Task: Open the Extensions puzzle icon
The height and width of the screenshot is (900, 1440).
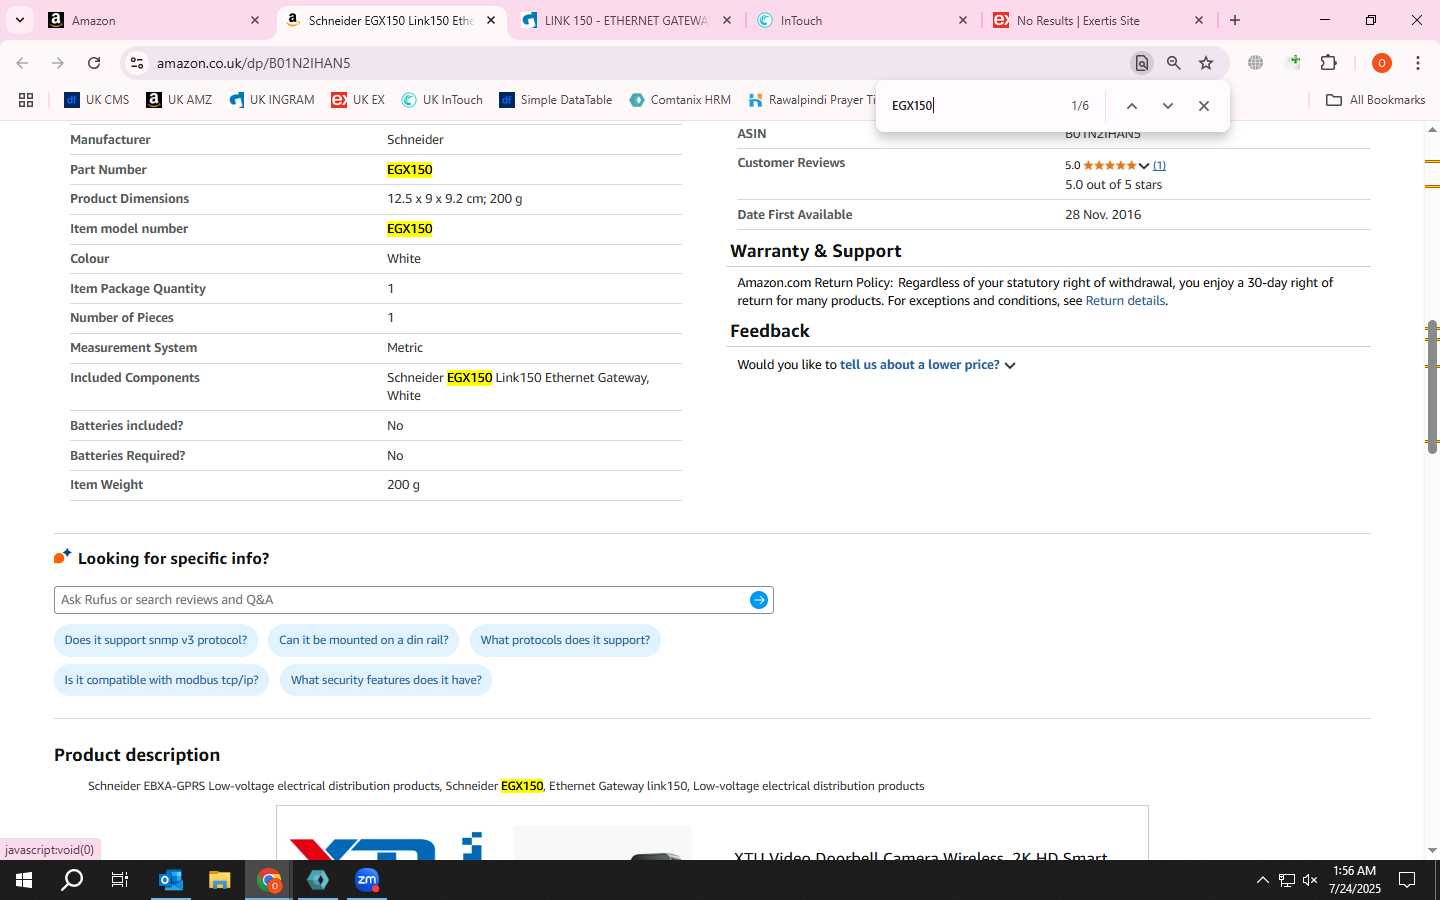Action: click(x=1329, y=63)
